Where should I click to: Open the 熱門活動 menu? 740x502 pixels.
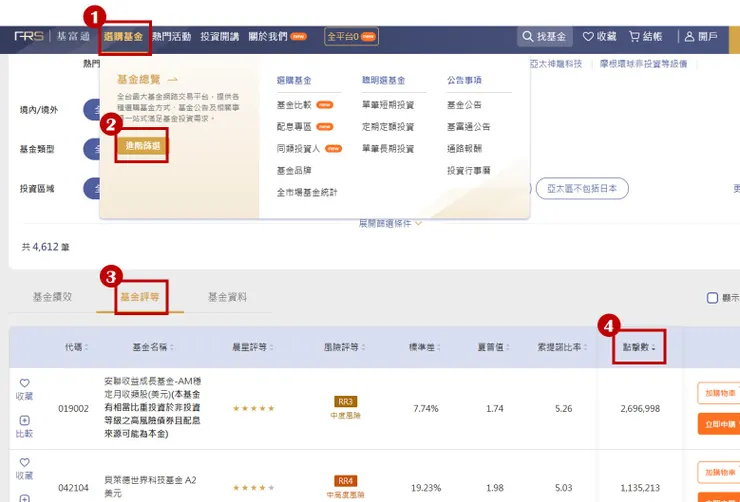pyautogui.click(x=171, y=36)
